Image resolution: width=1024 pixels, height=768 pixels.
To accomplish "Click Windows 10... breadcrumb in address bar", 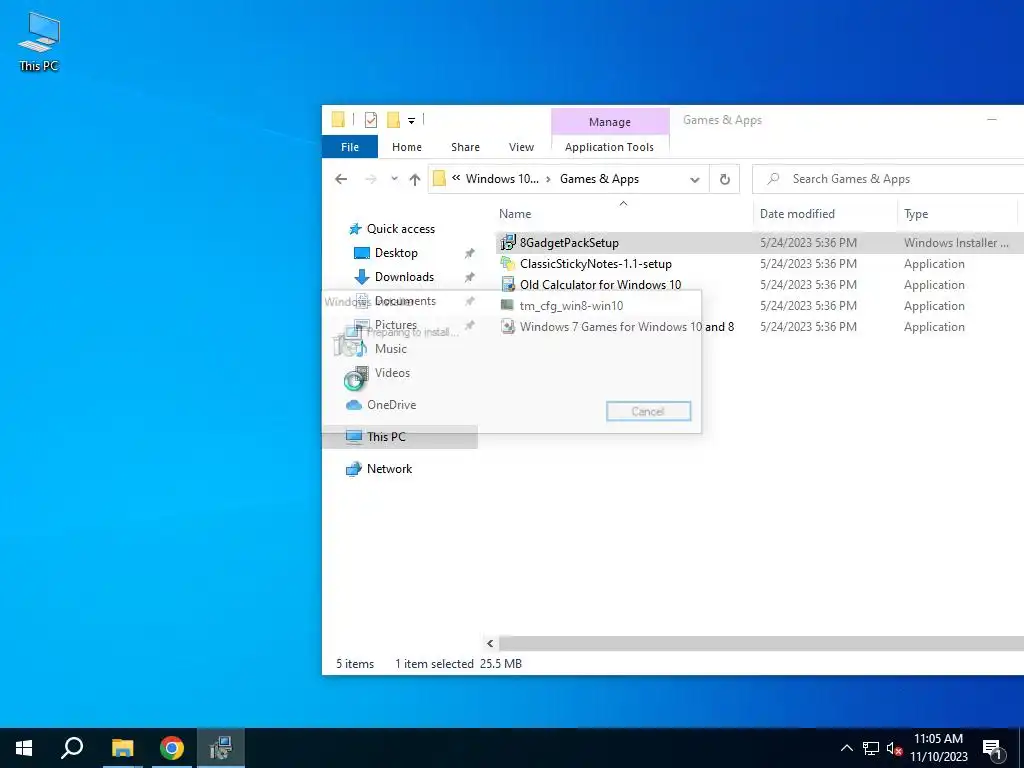I will [x=502, y=179].
